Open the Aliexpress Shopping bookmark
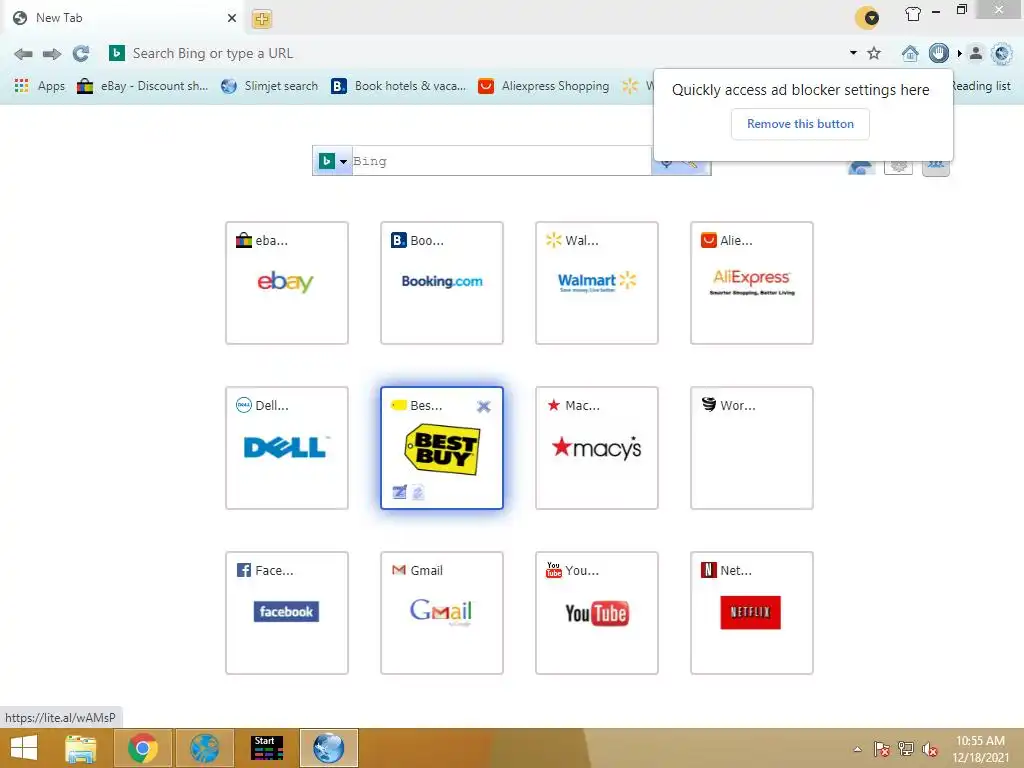Image resolution: width=1024 pixels, height=768 pixels. coord(544,86)
